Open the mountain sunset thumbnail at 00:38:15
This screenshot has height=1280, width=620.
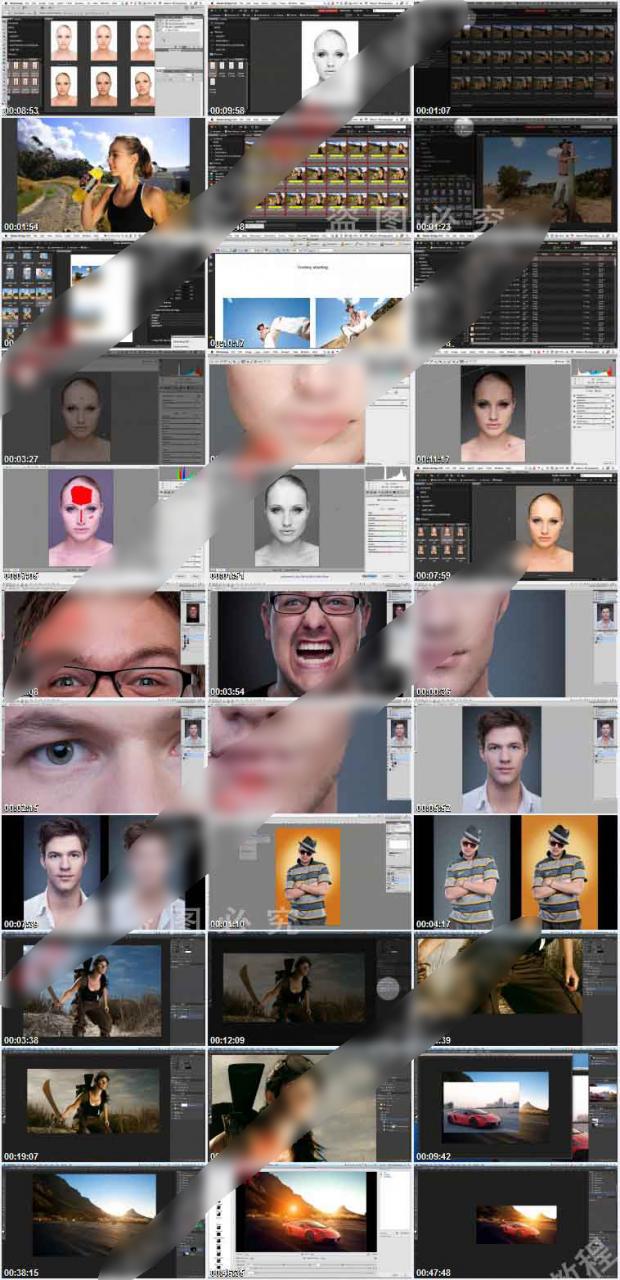[x=103, y=1222]
